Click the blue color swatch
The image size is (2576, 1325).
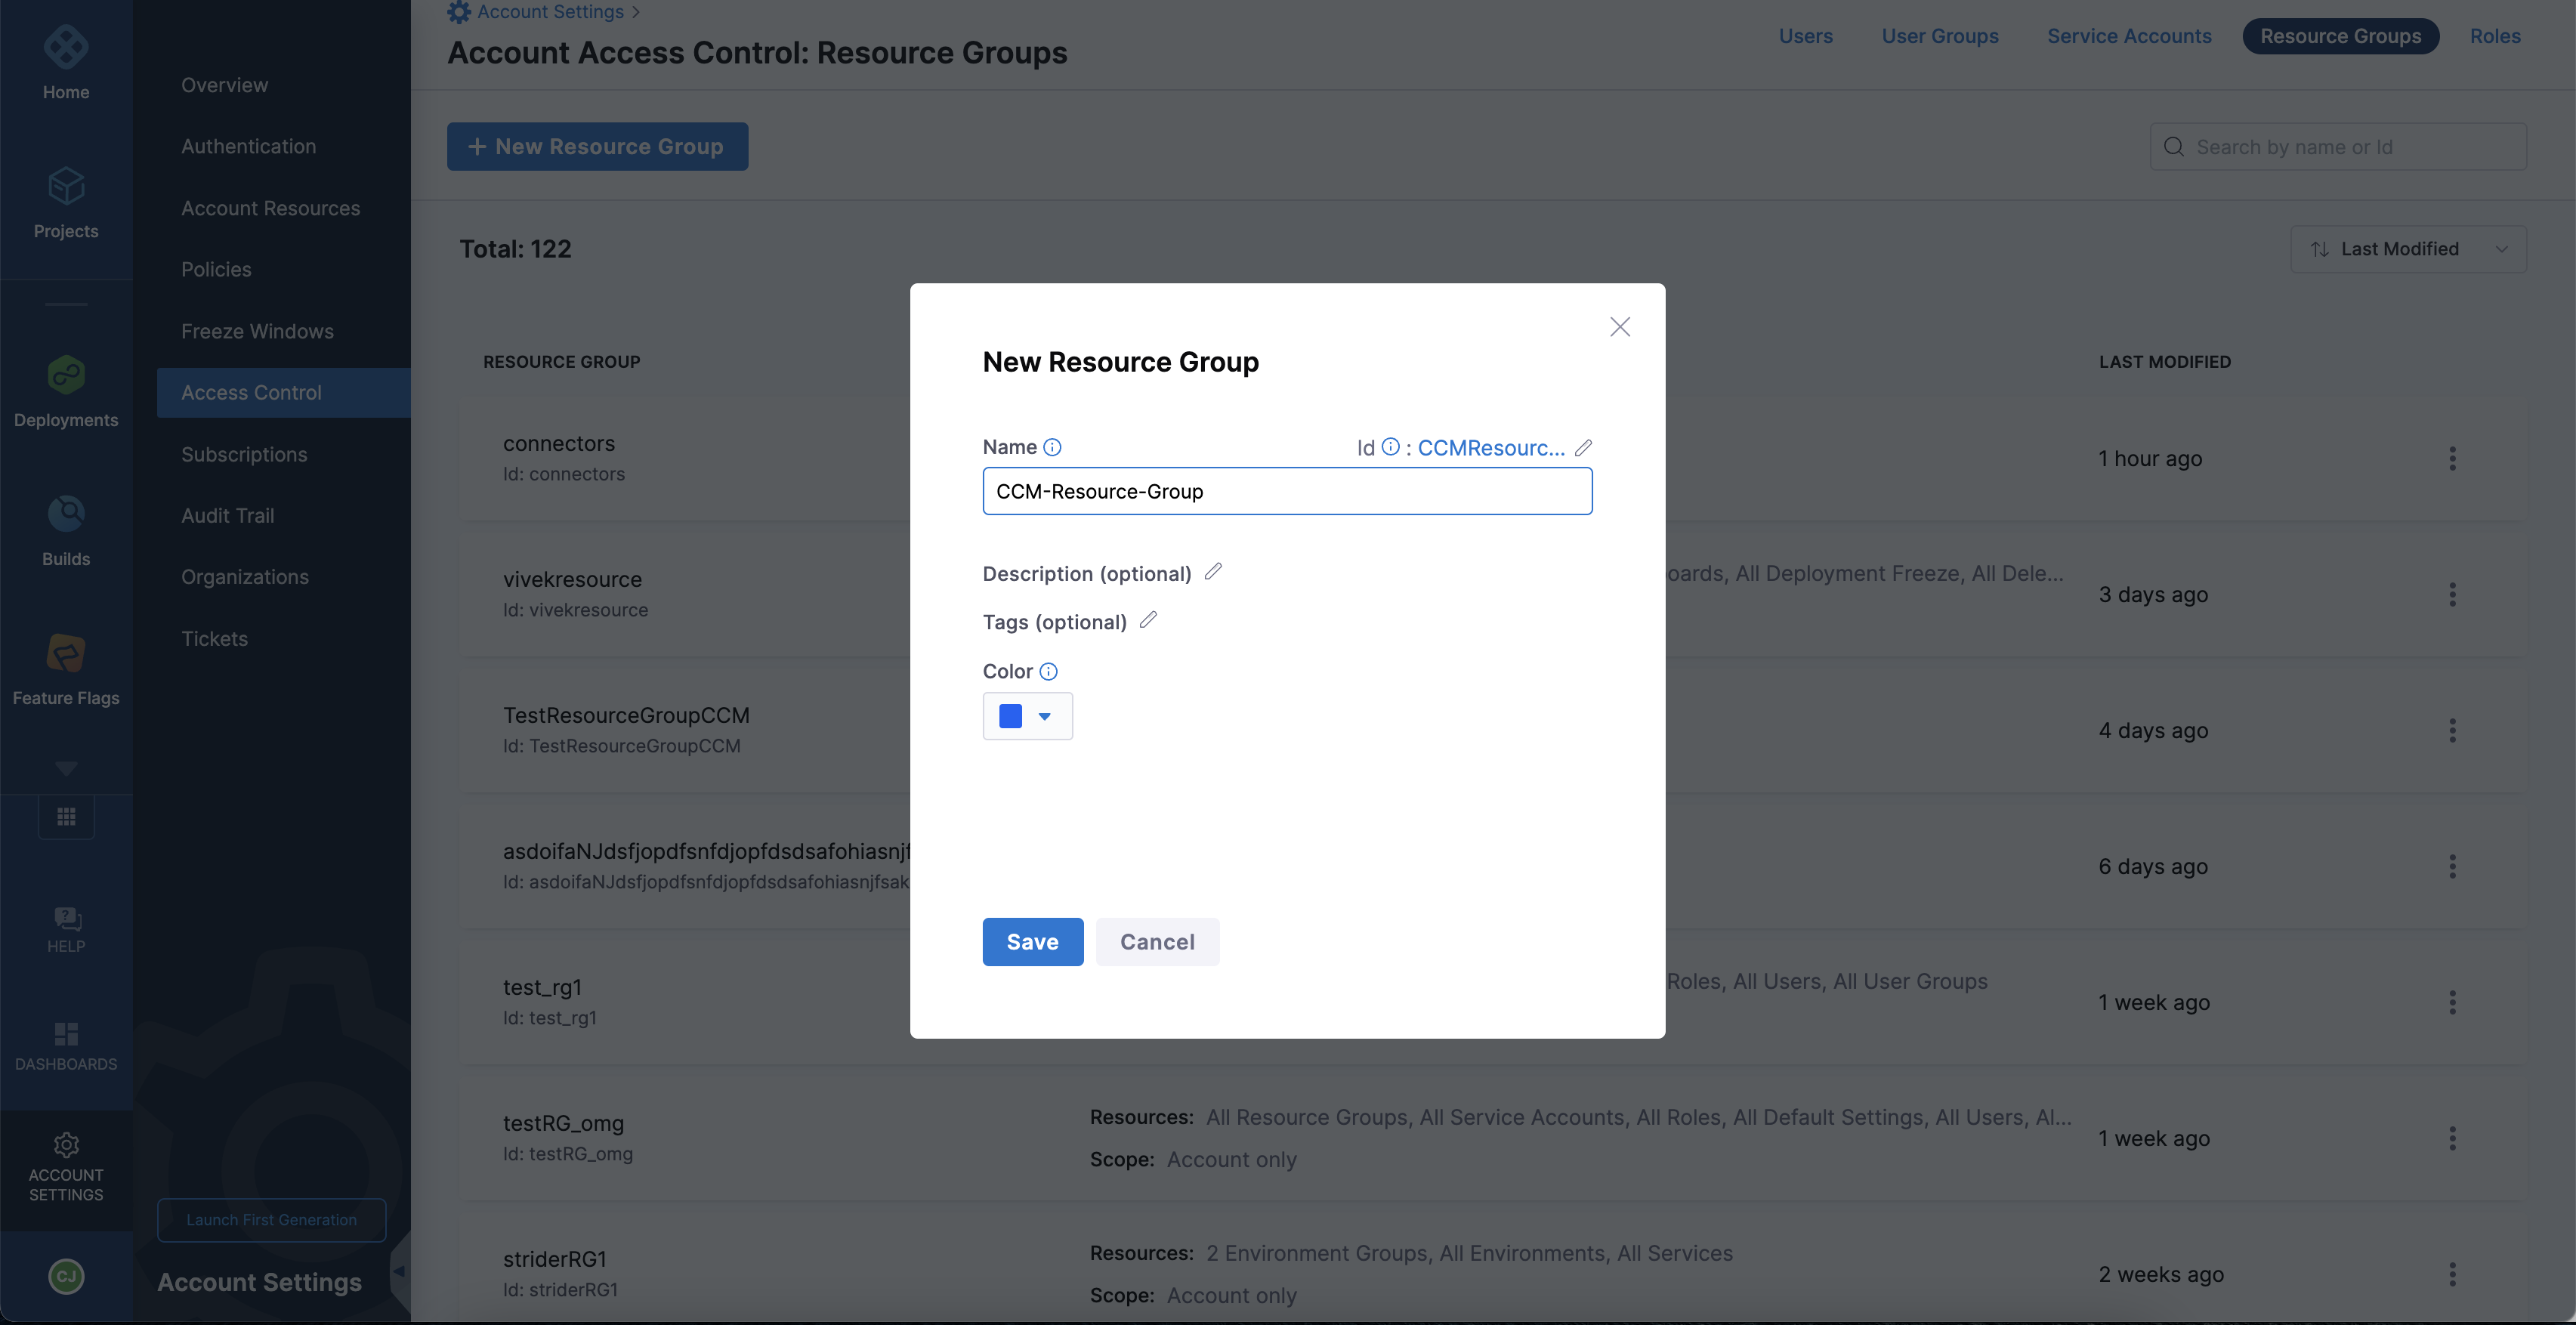[1010, 716]
